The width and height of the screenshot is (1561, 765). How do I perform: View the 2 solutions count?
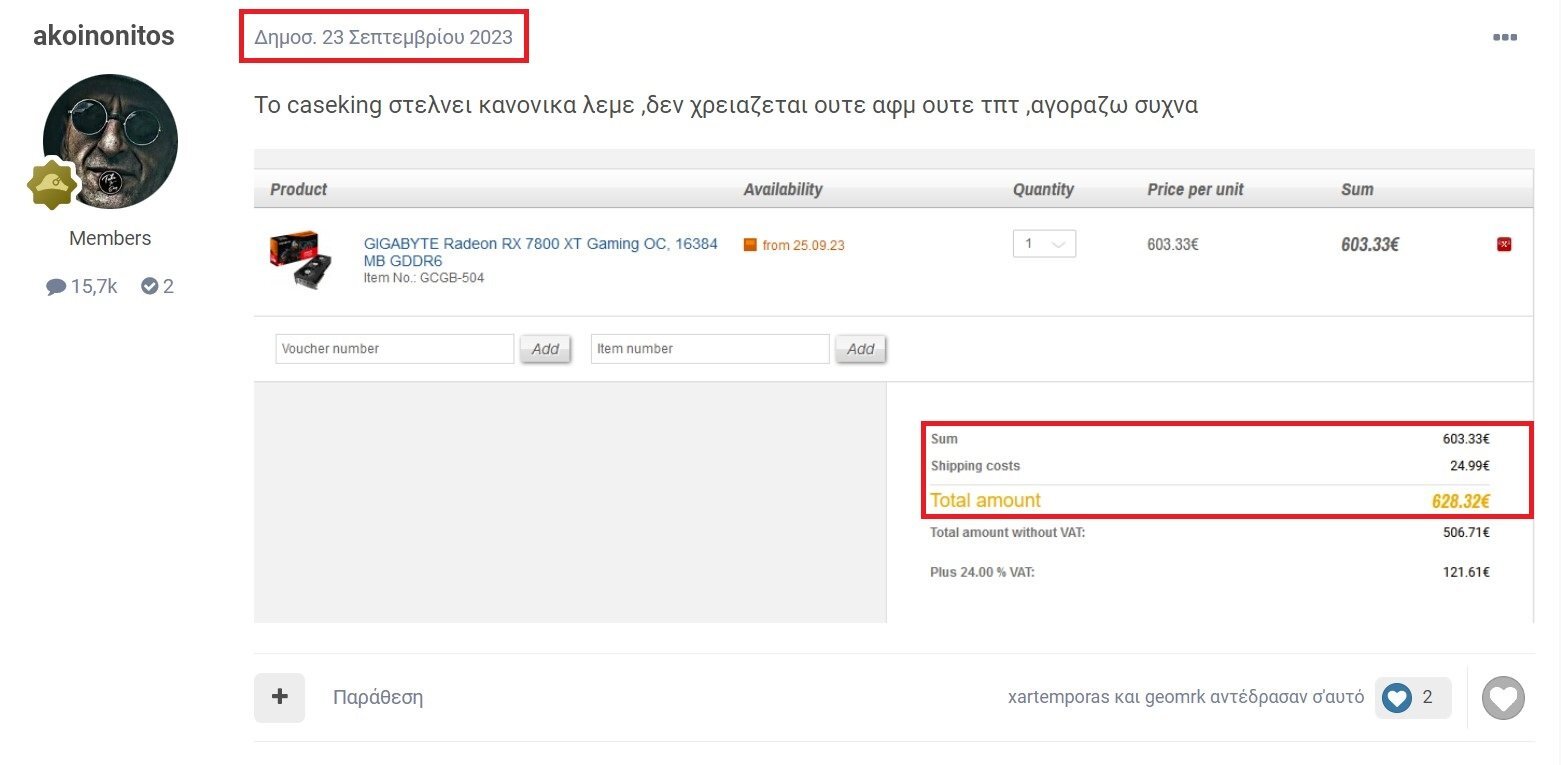click(158, 287)
